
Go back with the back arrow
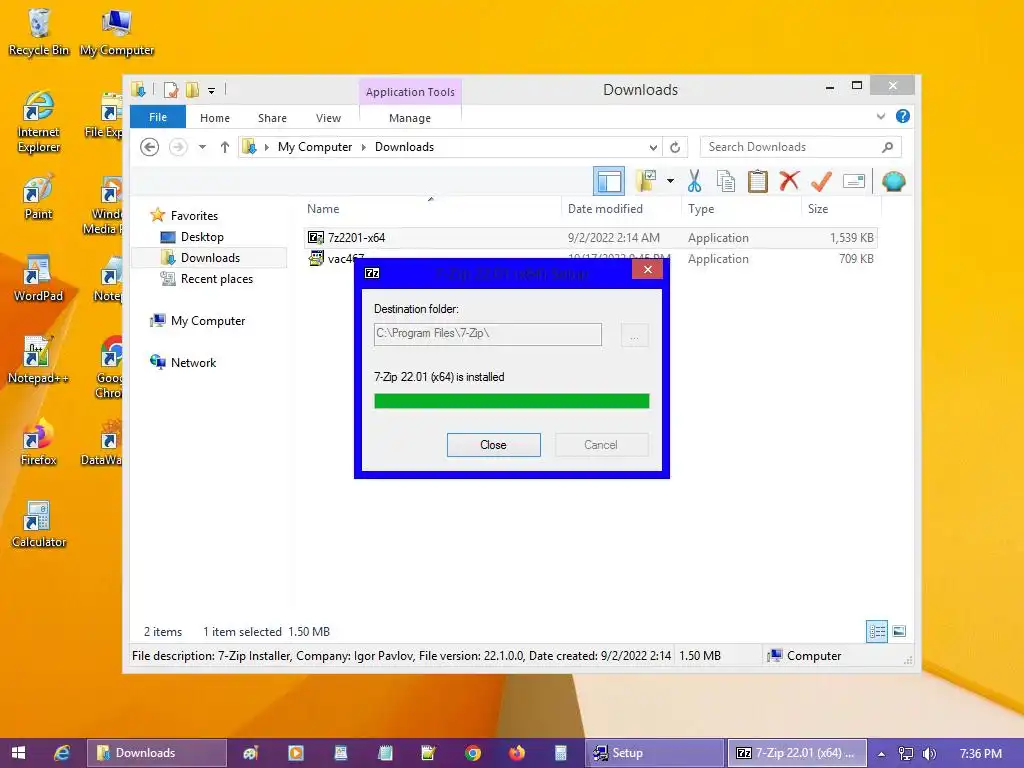click(x=150, y=147)
